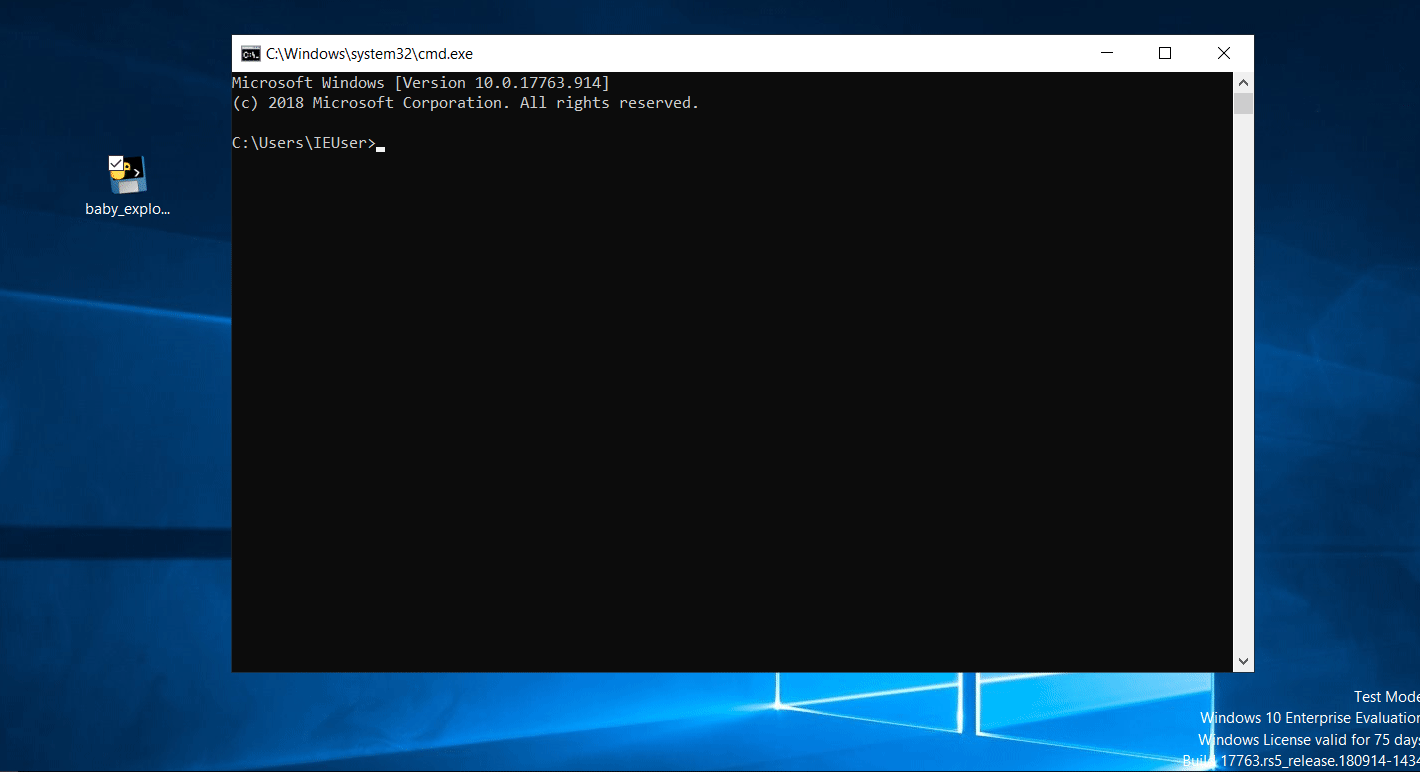Click the C:\Windows\system32\cmd.exe title bar text

(x=369, y=54)
